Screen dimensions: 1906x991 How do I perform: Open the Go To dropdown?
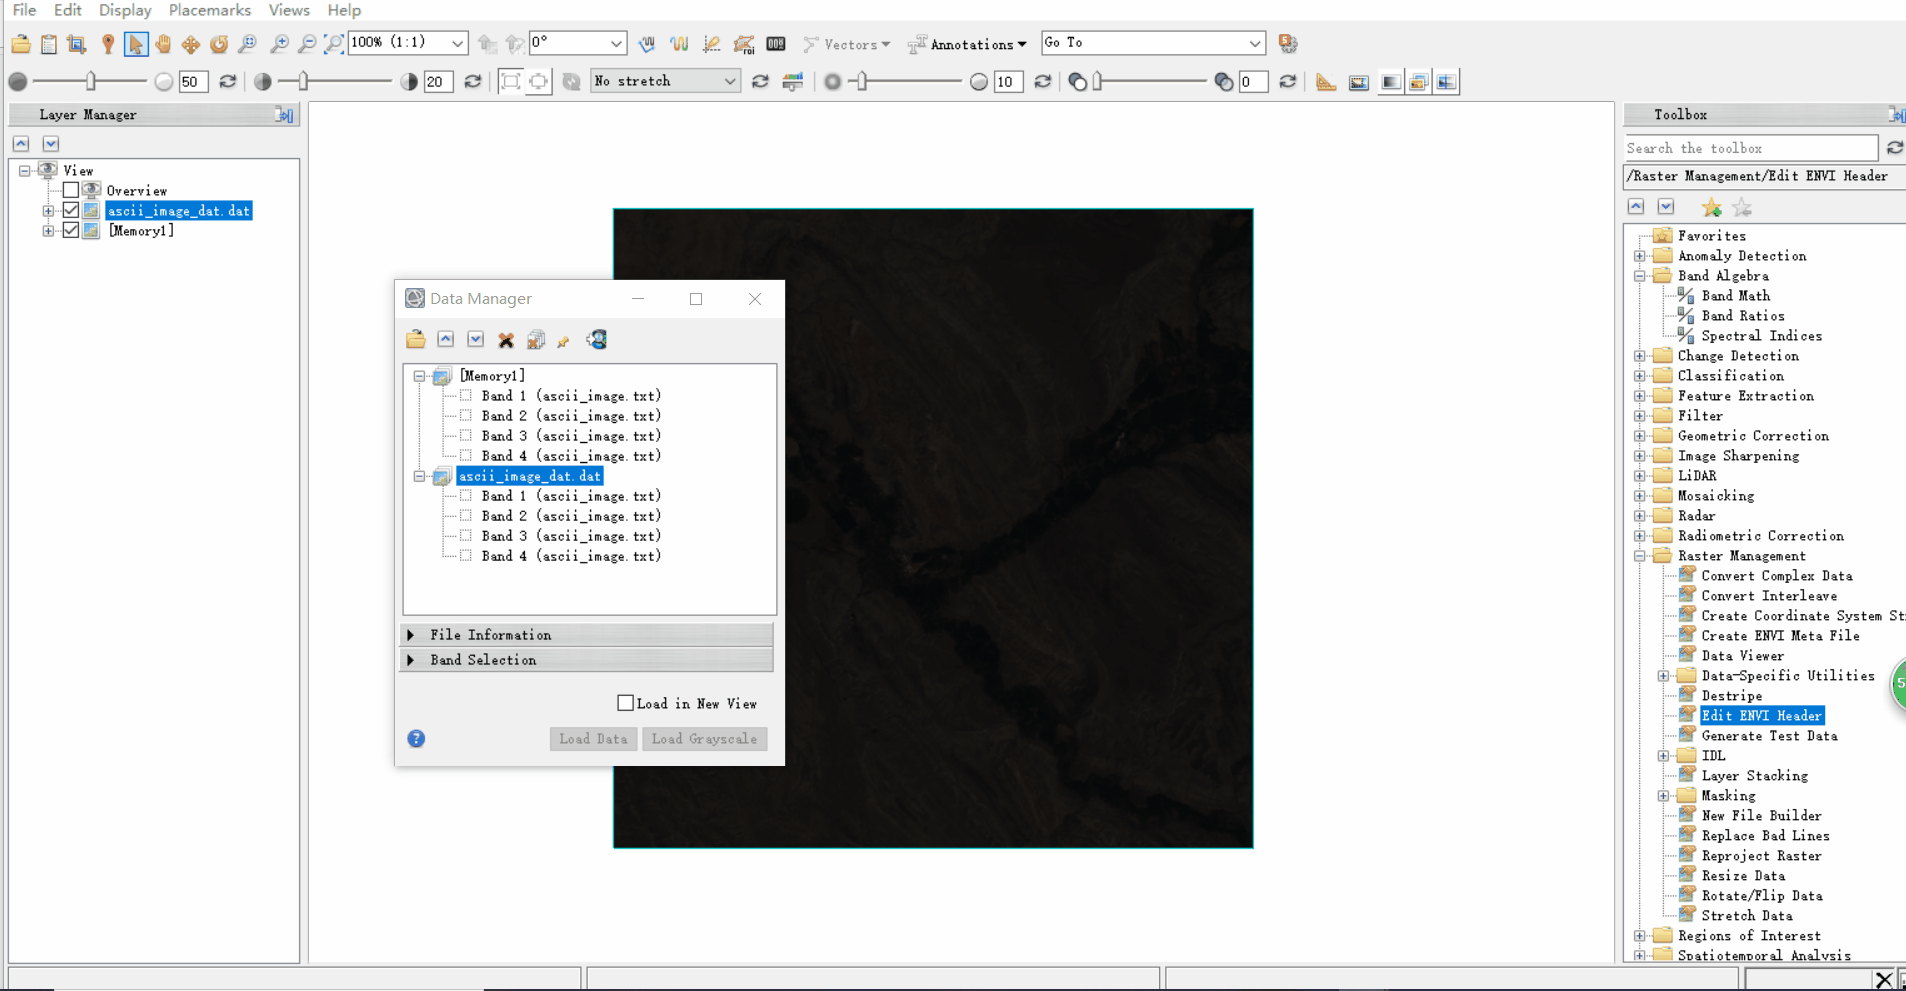pyautogui.click(x=1254, y=43)
